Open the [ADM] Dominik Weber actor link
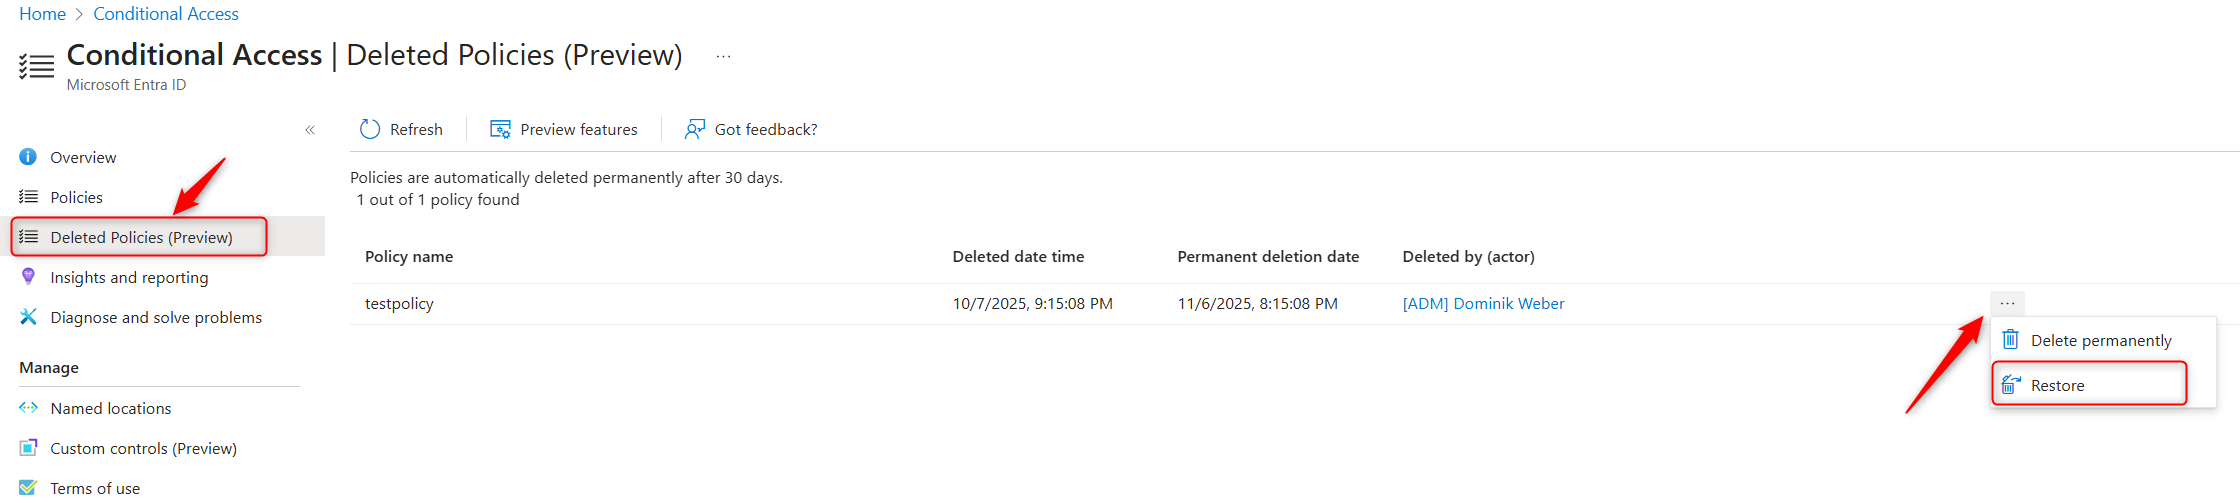 pos(1483,303)
